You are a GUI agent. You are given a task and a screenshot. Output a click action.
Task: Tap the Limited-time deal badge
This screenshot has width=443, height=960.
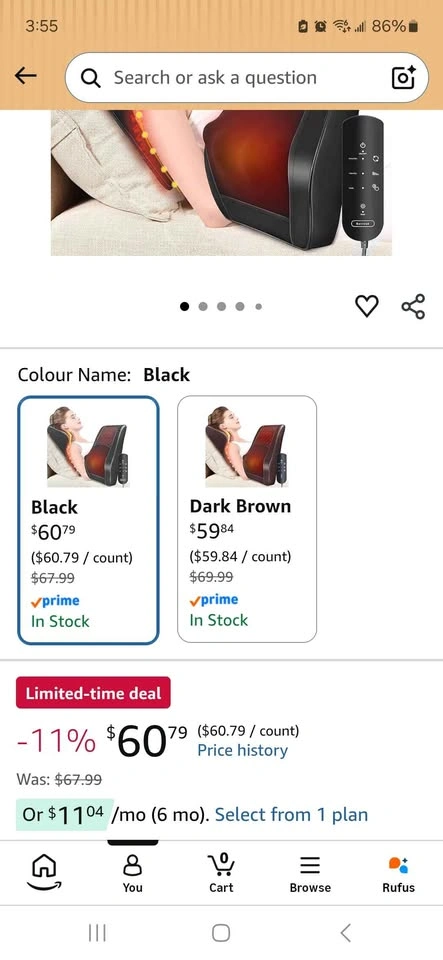click(x=93, y=693)
